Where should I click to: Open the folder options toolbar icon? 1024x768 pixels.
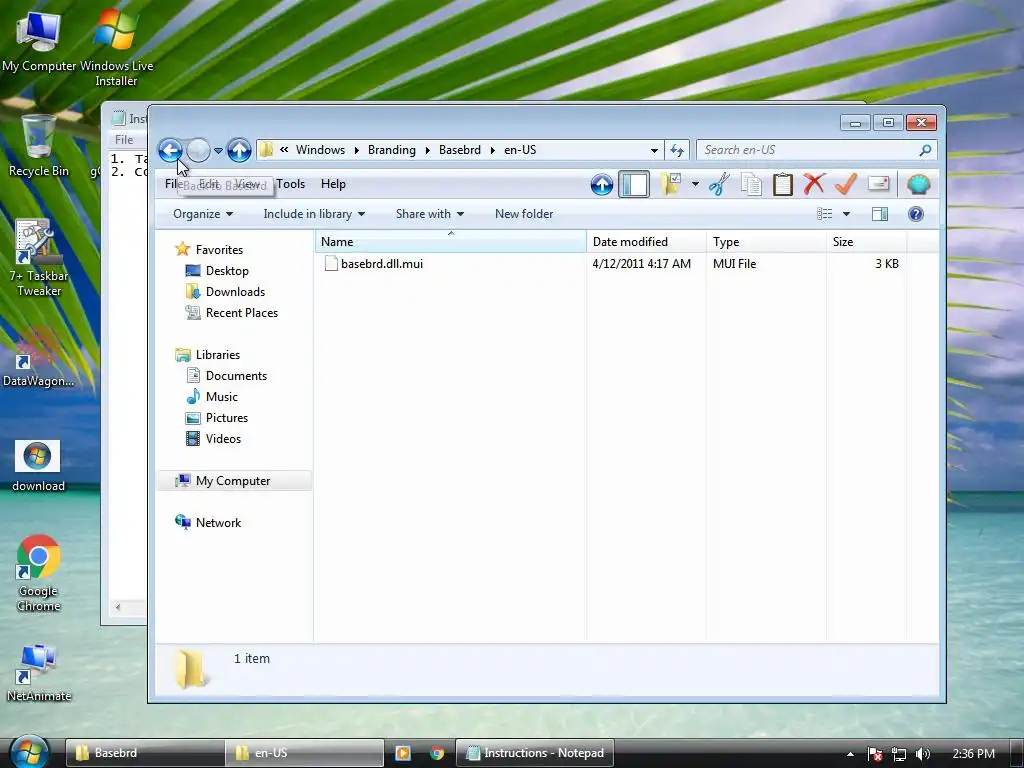coord(671,184)
